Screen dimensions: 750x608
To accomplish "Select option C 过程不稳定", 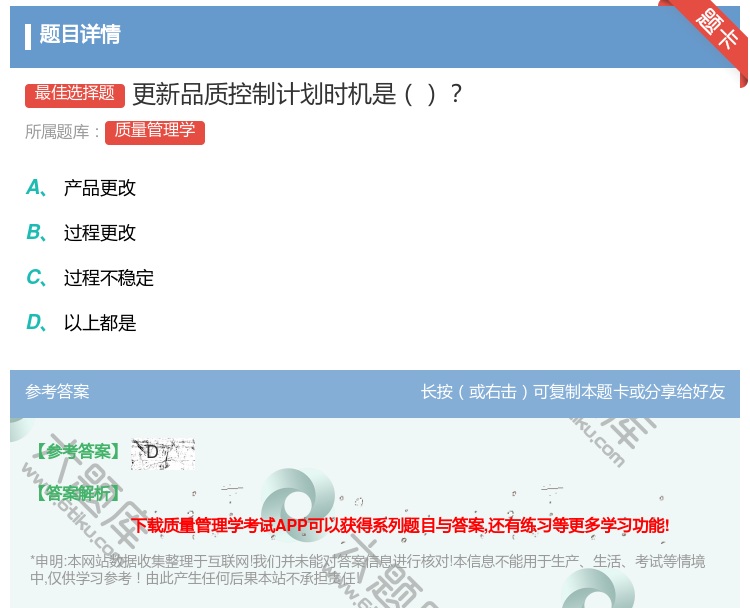I will (90, 278).
